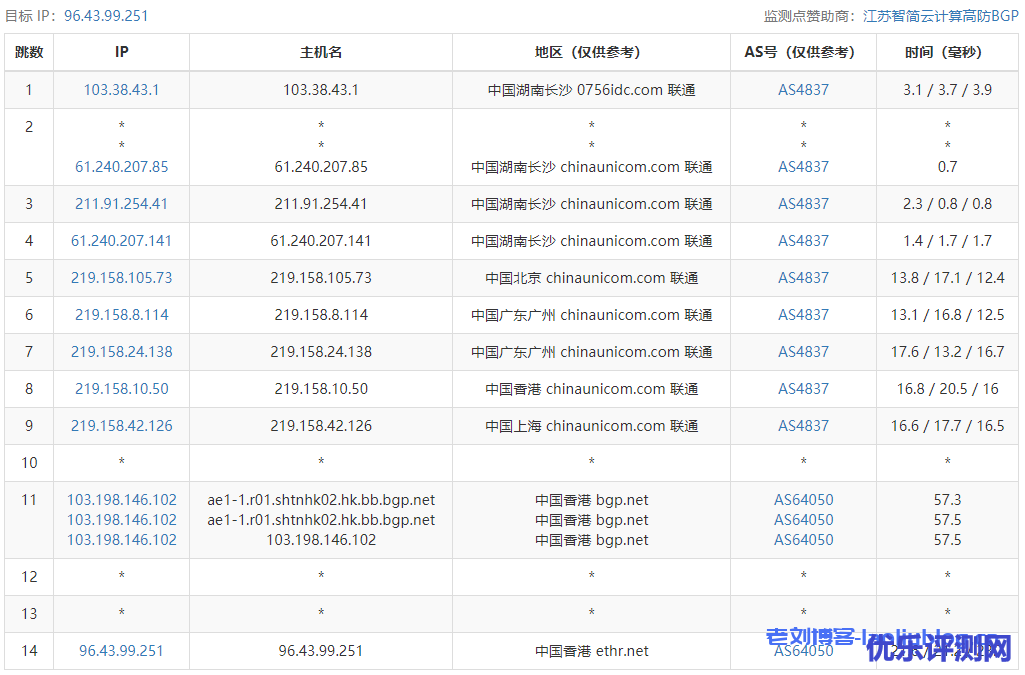Viewport: 1025px width, 675px height.
Task: Click the first AS64050 link in hop 11
Action: pos(803,500)
